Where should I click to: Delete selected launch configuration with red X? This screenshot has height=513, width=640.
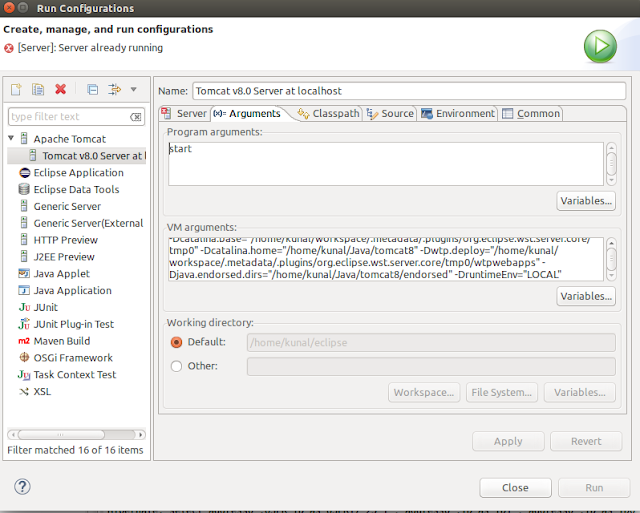(60, 89)
